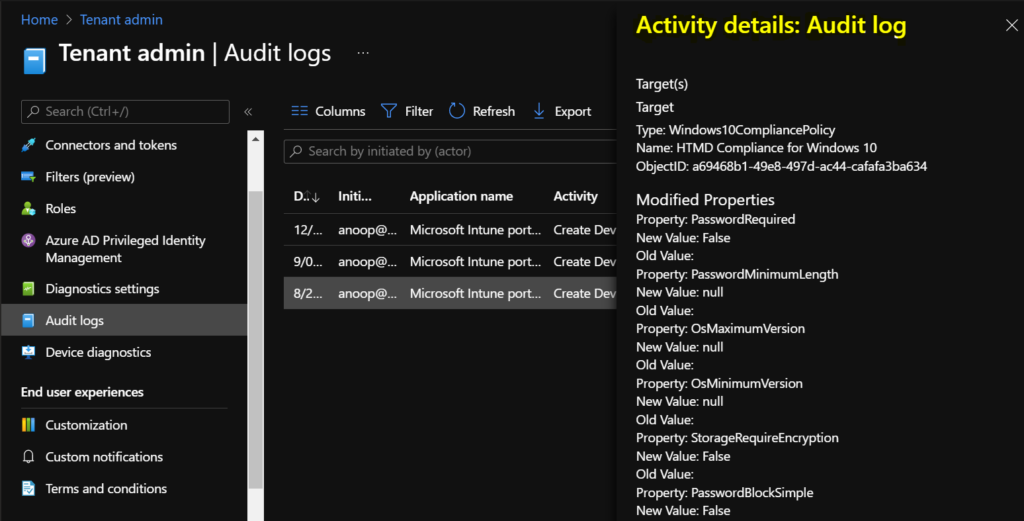Viewport: 1024px width, 521px height.
Task: Click the Refresh button
Action: coord(482,111)
